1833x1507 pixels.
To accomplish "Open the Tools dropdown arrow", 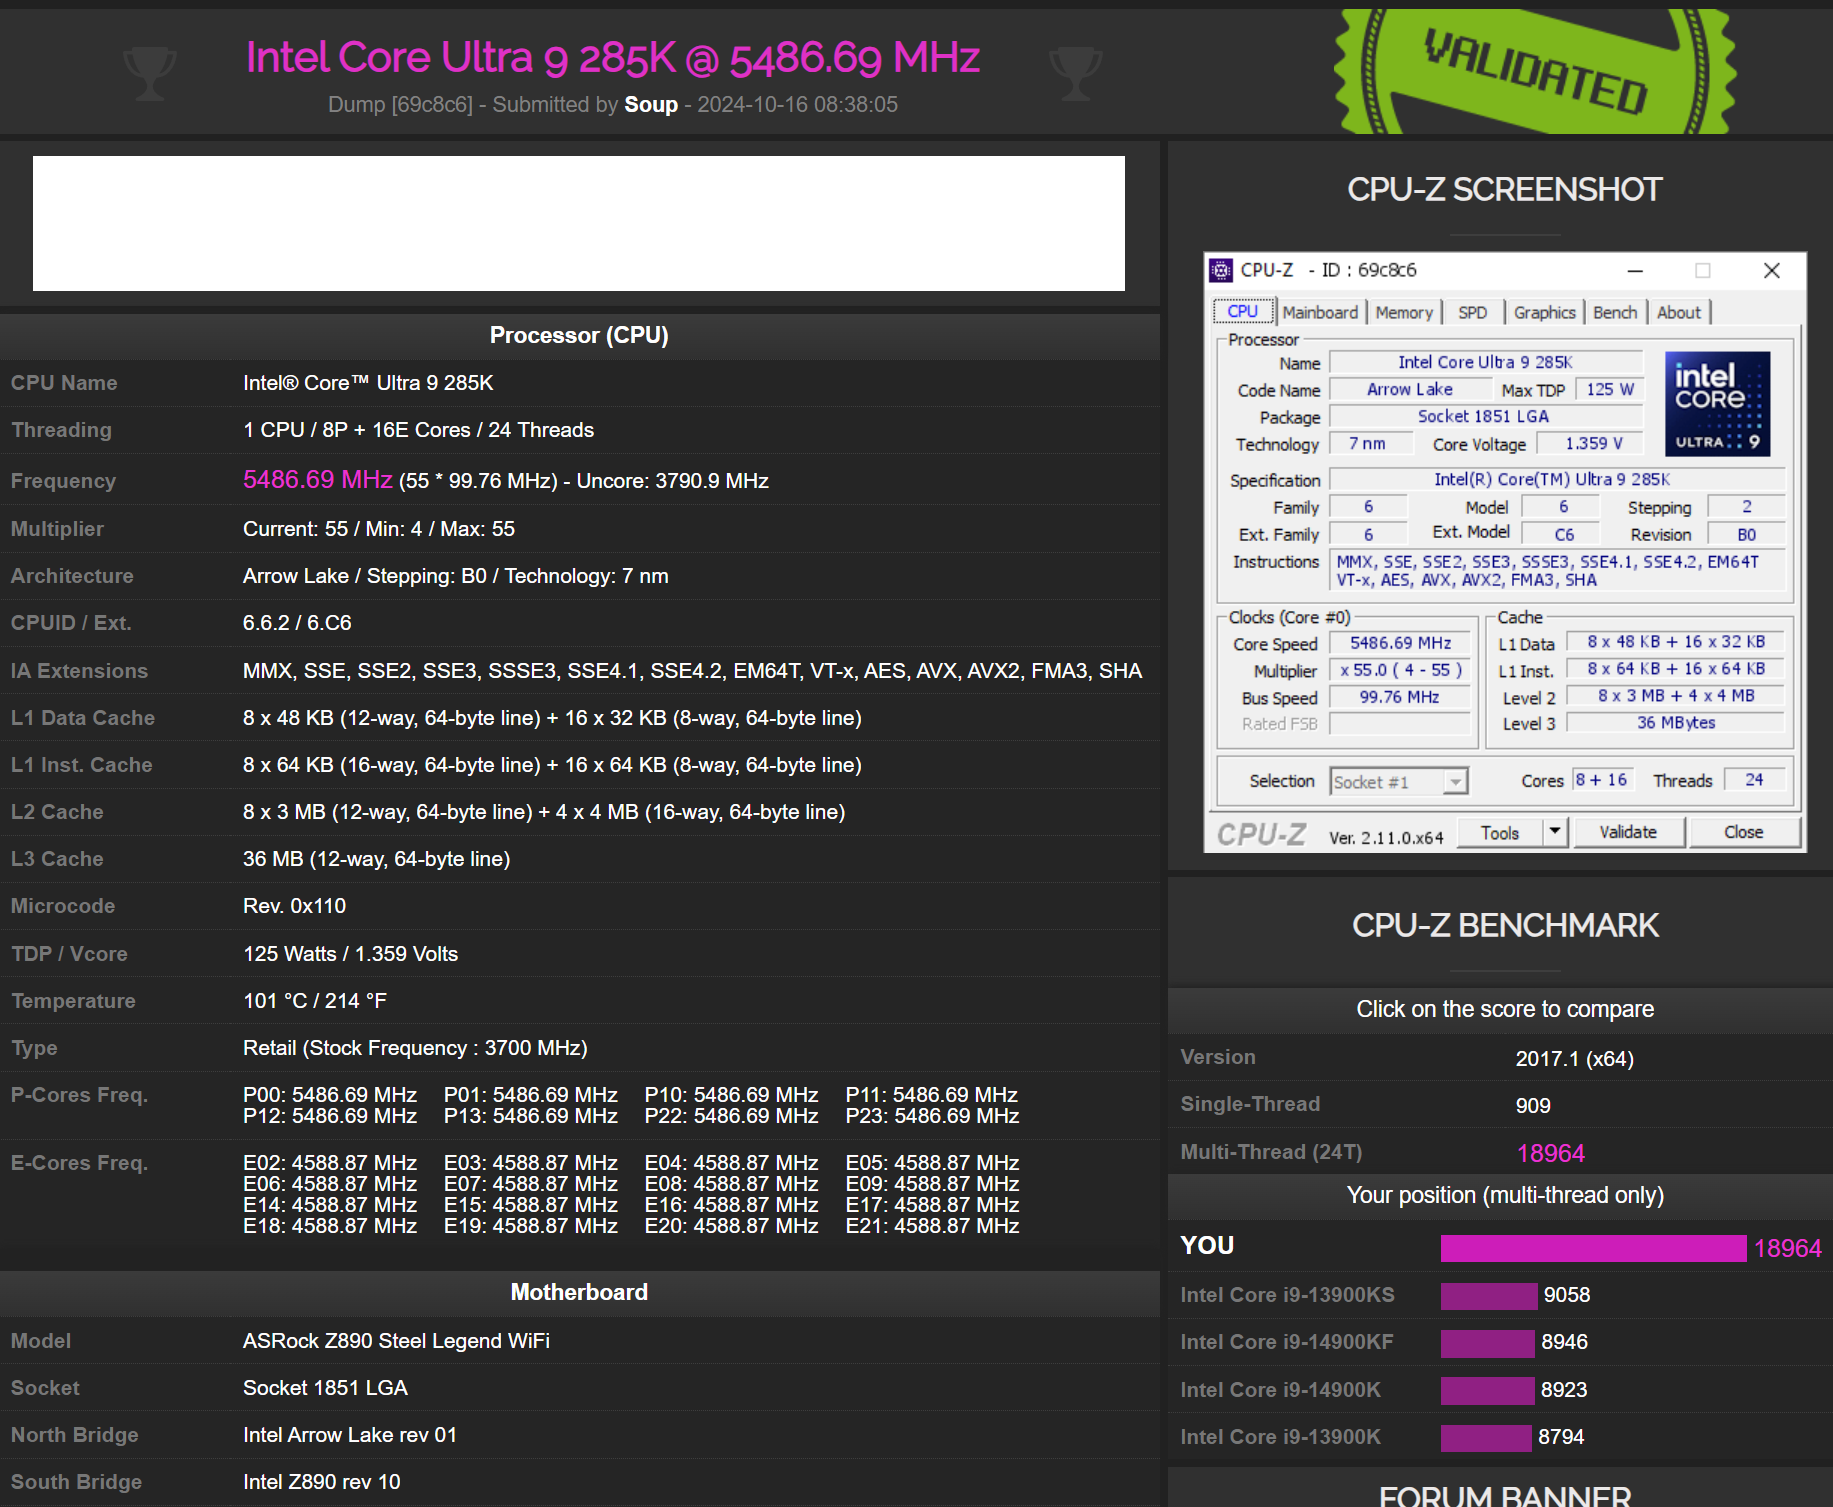I will [x=1553, y=831].
